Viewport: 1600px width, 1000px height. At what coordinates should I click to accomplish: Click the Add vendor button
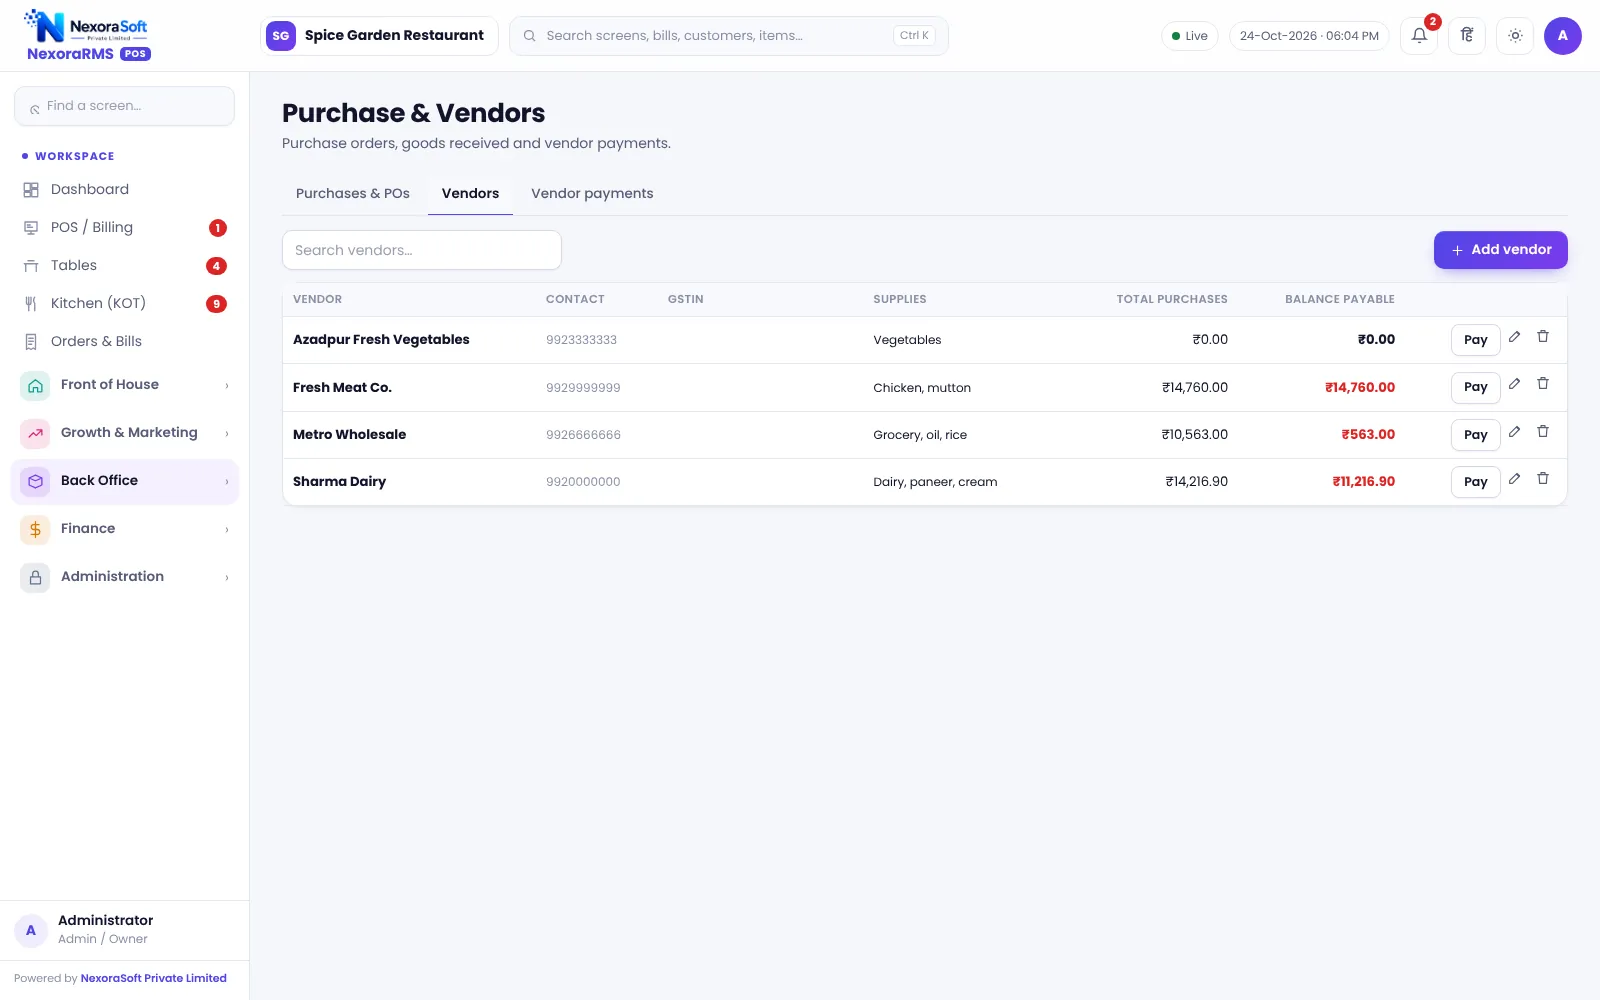1500,250
